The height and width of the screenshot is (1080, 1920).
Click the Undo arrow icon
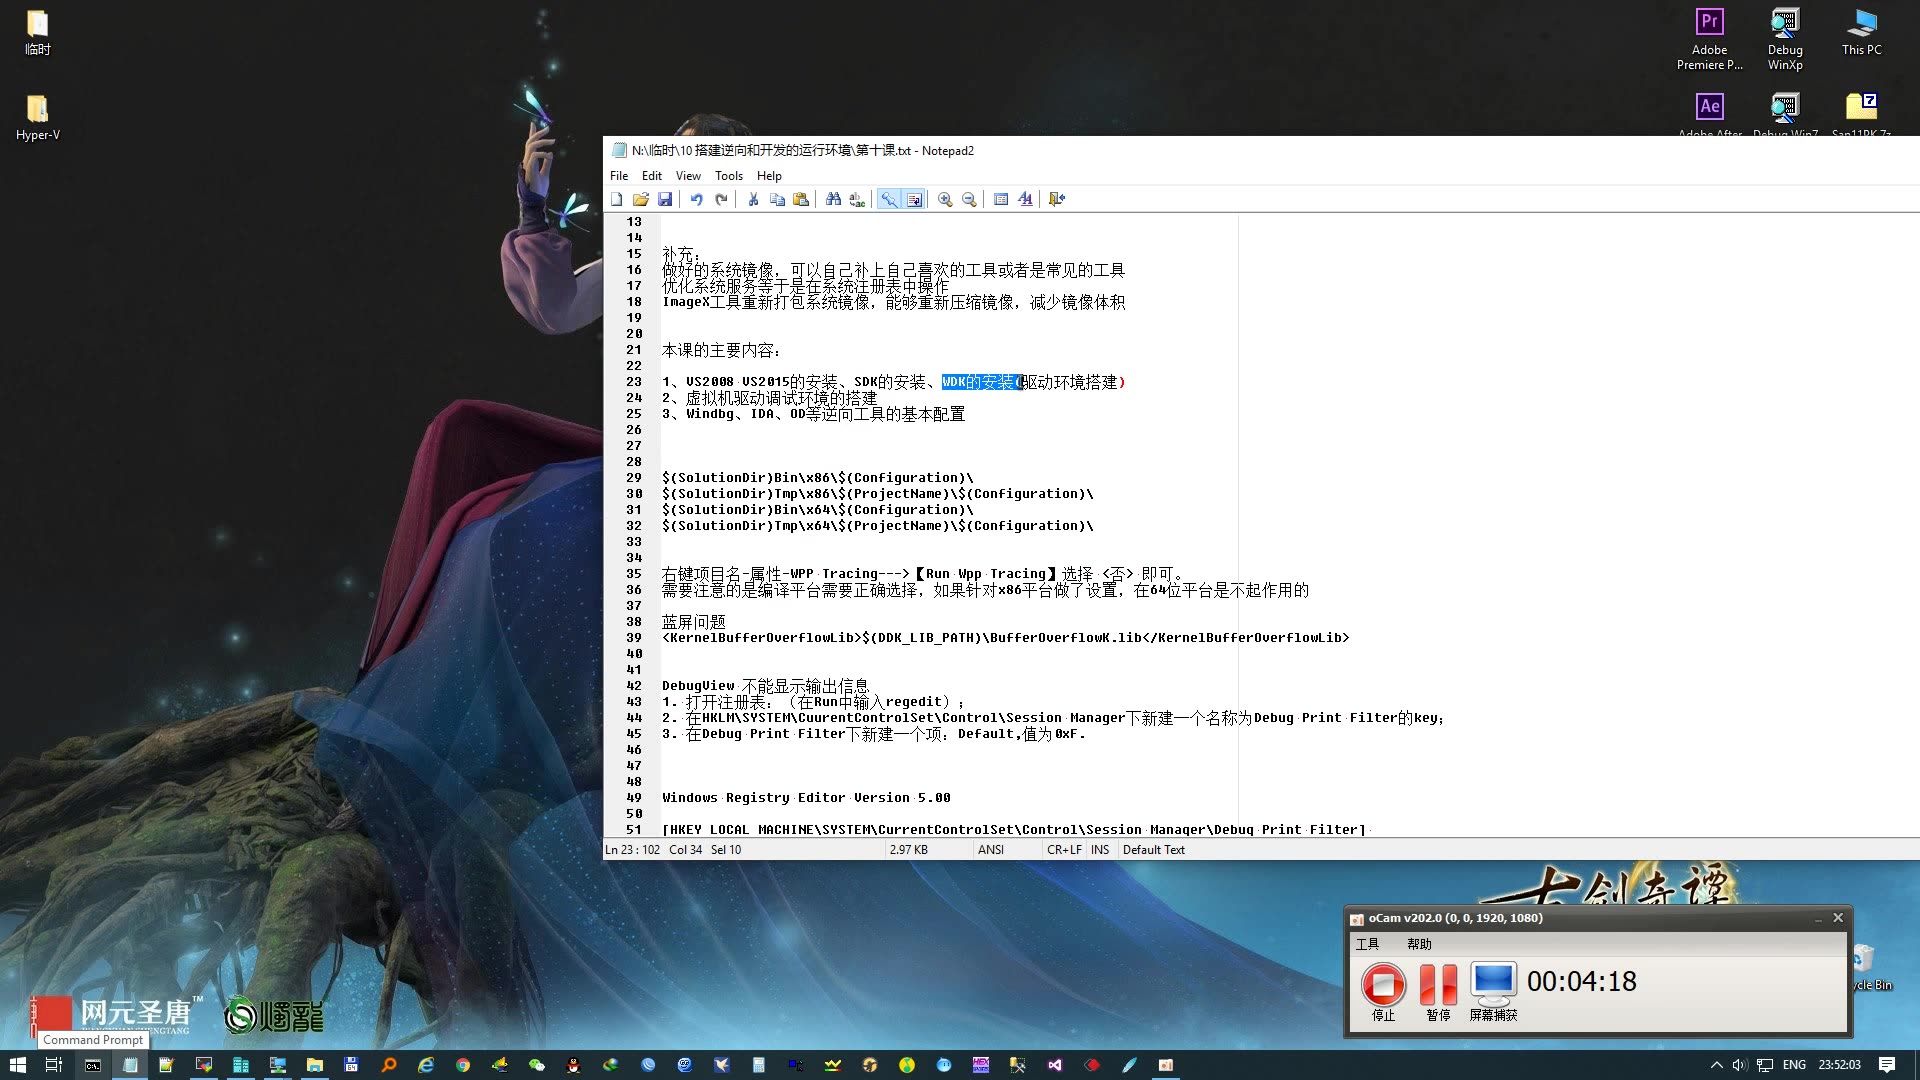pyautogui.click(x=697, y=200)
